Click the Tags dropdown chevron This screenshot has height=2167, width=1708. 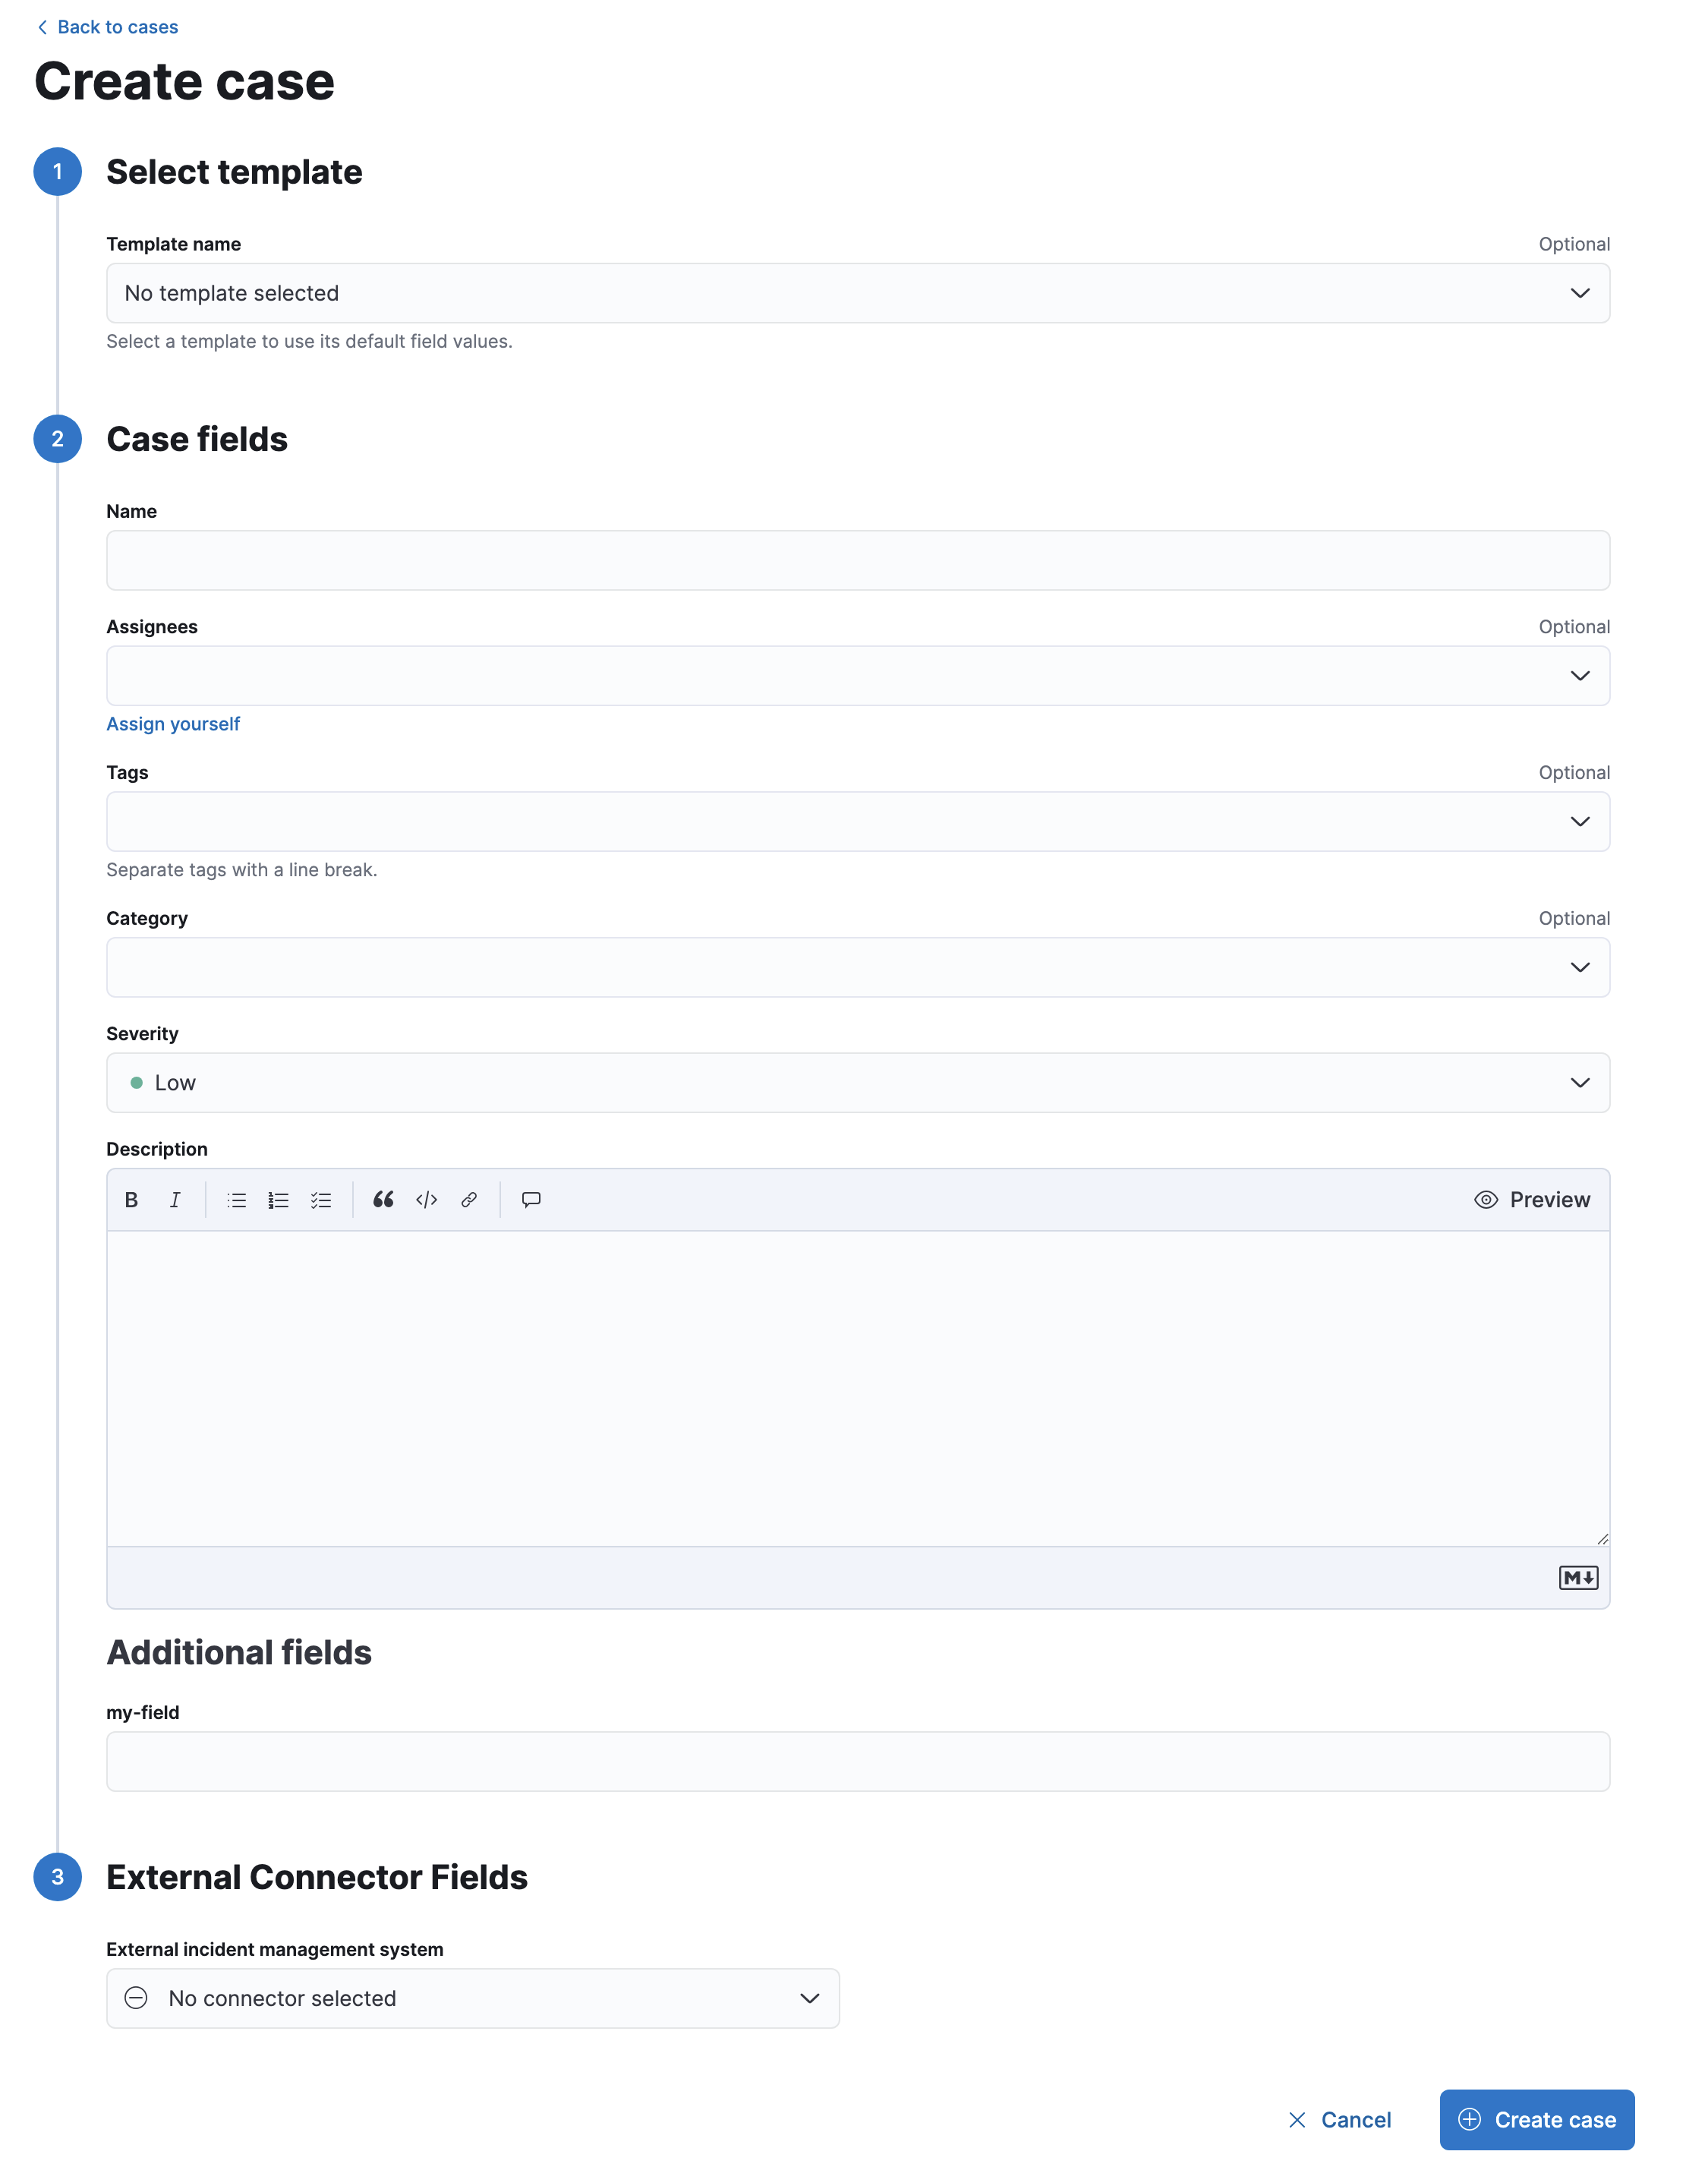[1580, 822]
